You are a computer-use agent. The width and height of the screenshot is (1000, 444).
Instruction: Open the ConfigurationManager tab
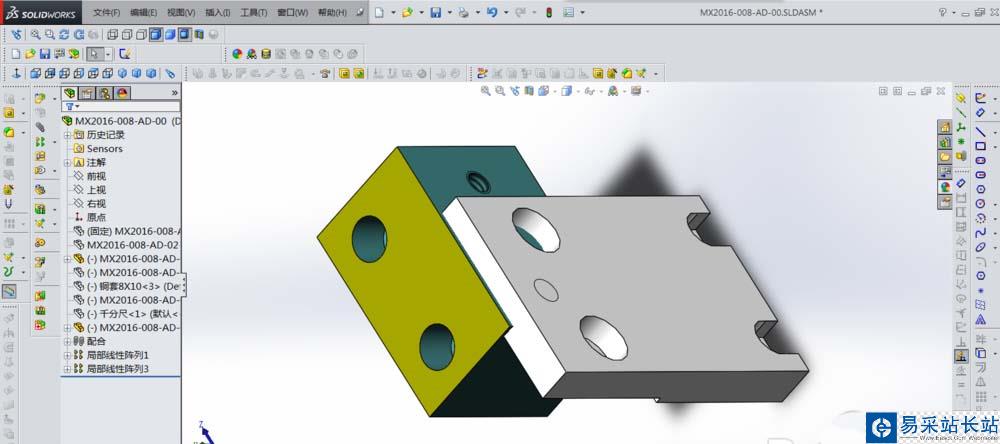pyautogui.click(x=105, y=93)
